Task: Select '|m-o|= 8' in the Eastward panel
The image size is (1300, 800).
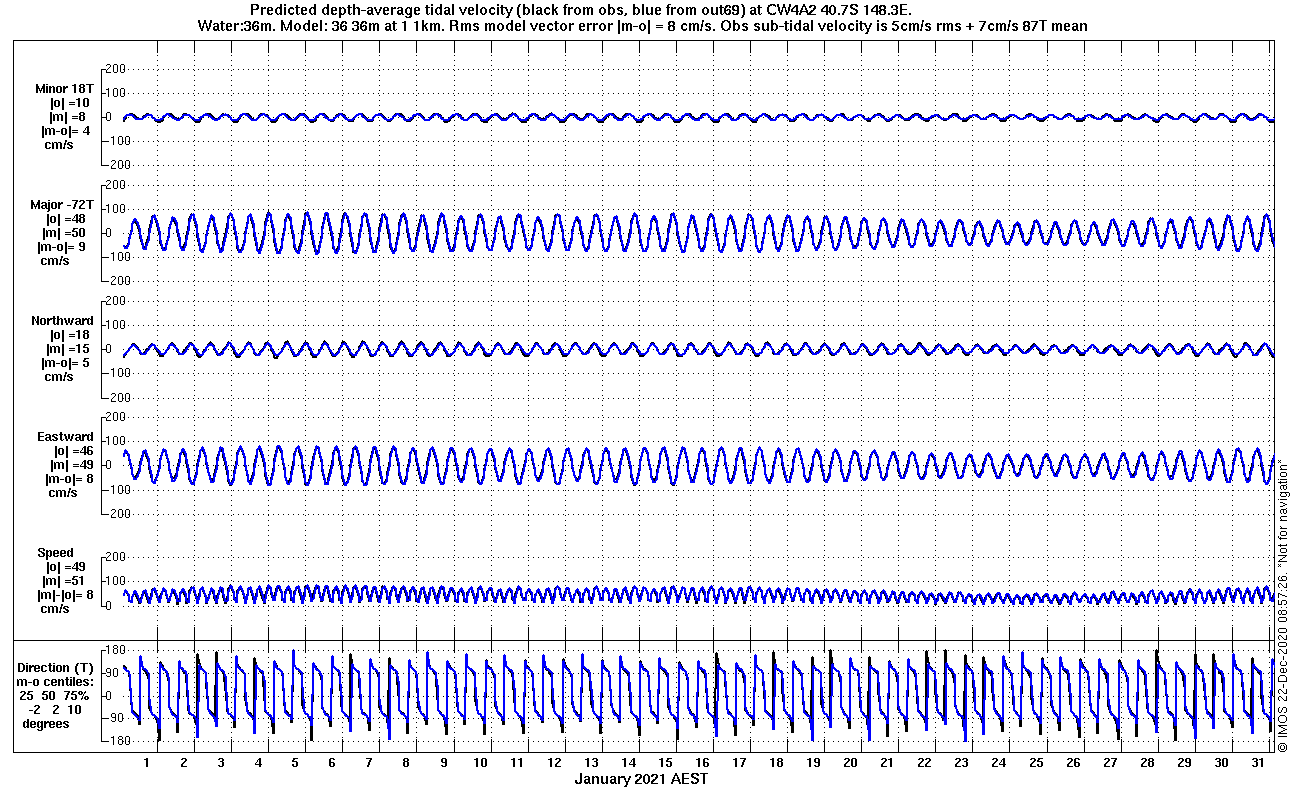Action: pyautogui.click(x=67, y=479)
